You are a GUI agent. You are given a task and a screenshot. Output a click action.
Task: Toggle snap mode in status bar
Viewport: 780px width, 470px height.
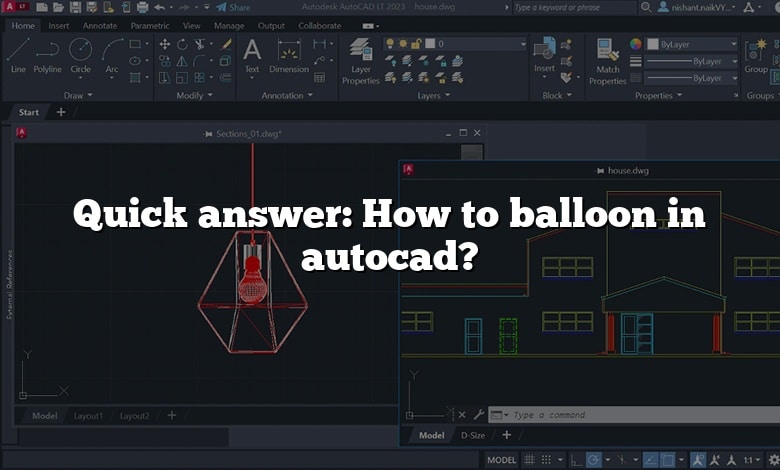point(546,460)
